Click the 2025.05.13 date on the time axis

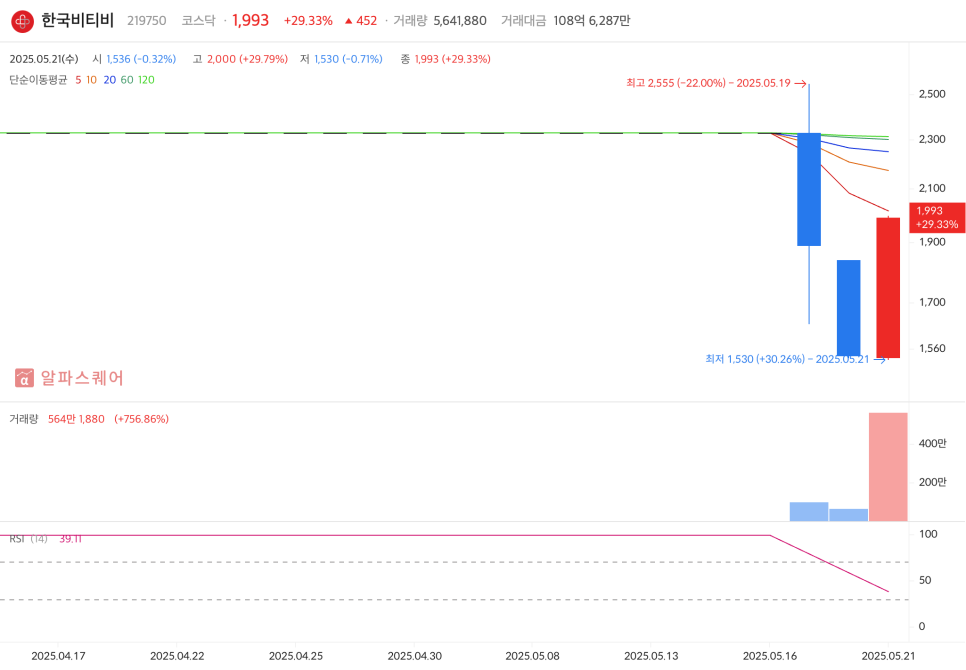tap(651, 656)
